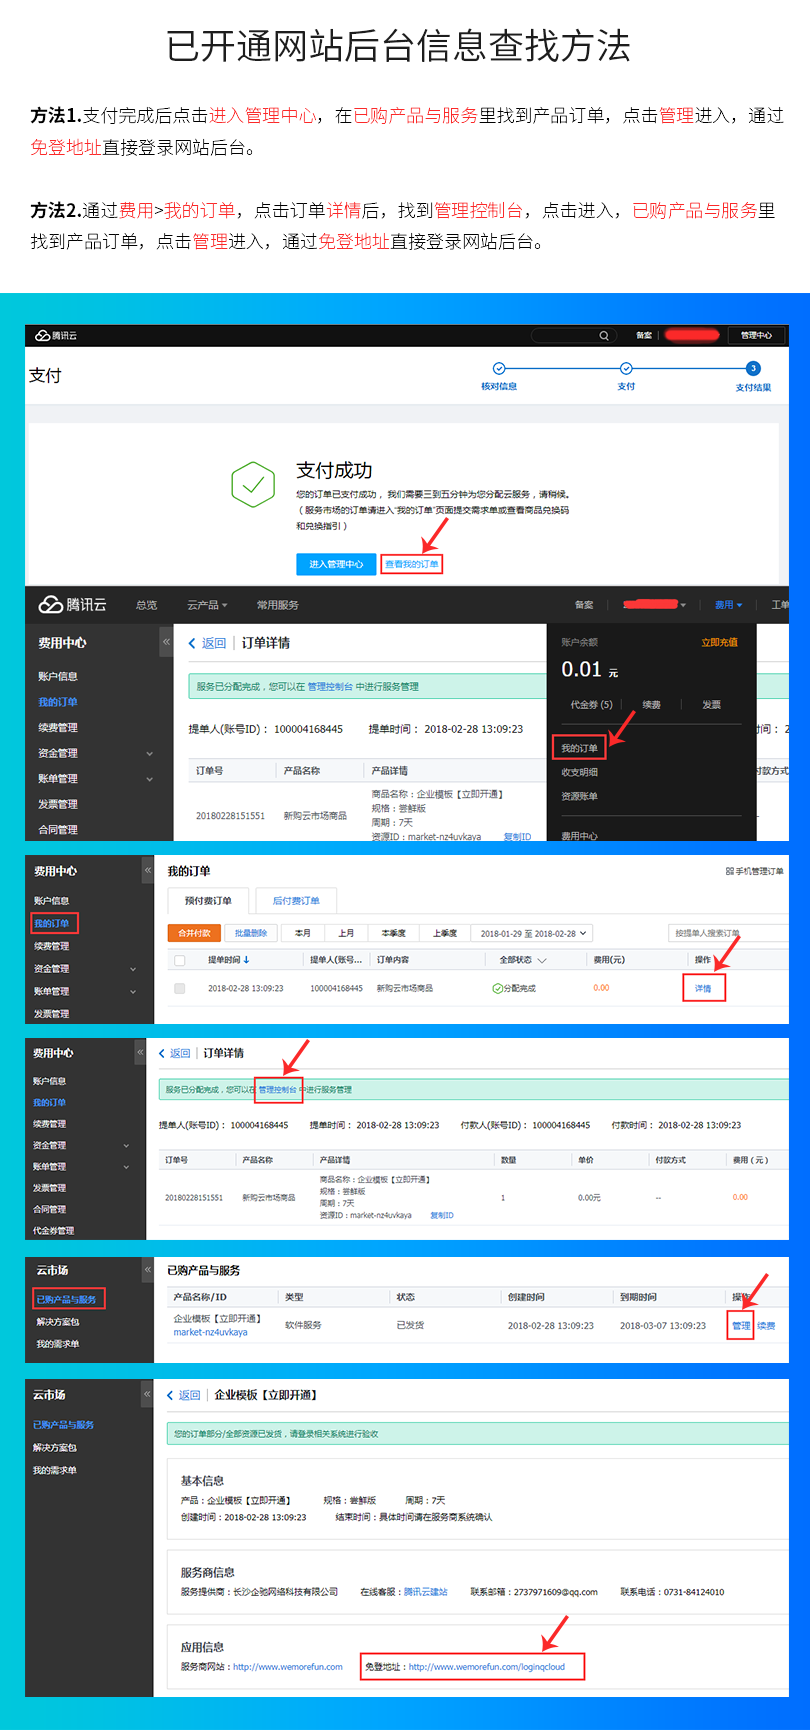Expand 资金管理 in sidebar beside 预付费订单 tab
The width and height of the screenshot is (810, 1730).
point(133,969)
